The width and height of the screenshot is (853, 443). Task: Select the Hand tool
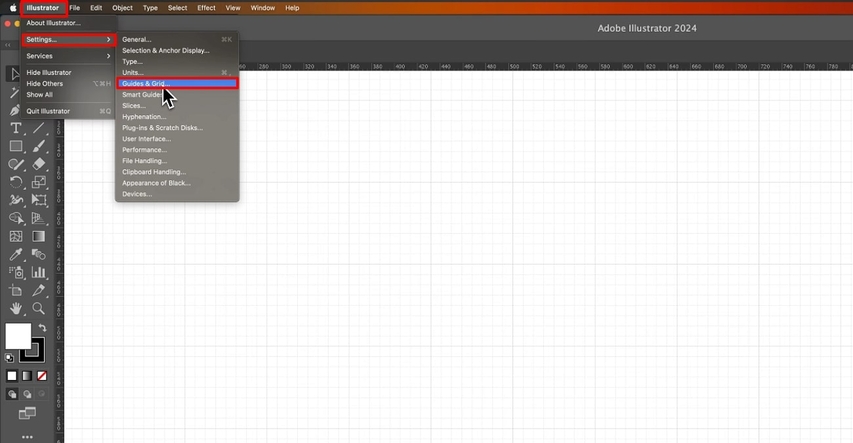tap(16, 308)
